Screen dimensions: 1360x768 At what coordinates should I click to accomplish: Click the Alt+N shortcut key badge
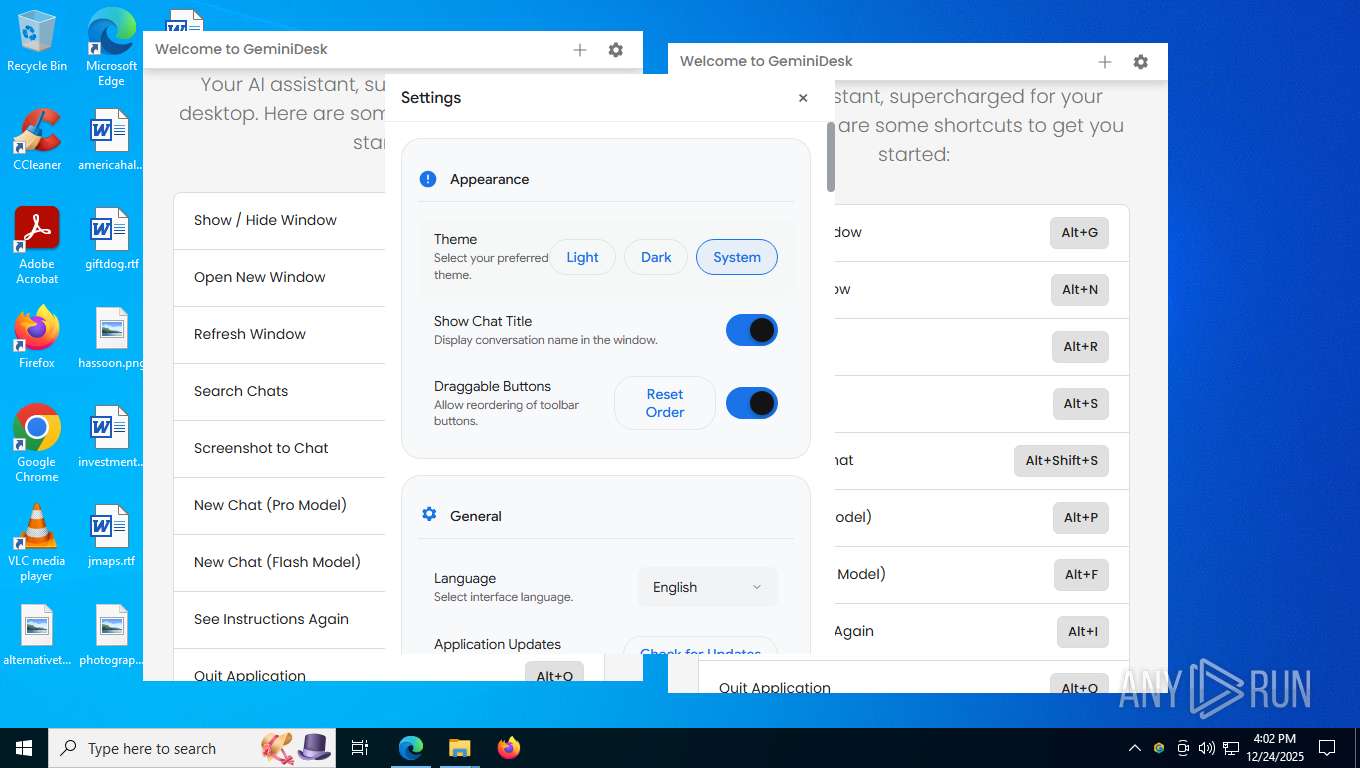click(1080, 289)
